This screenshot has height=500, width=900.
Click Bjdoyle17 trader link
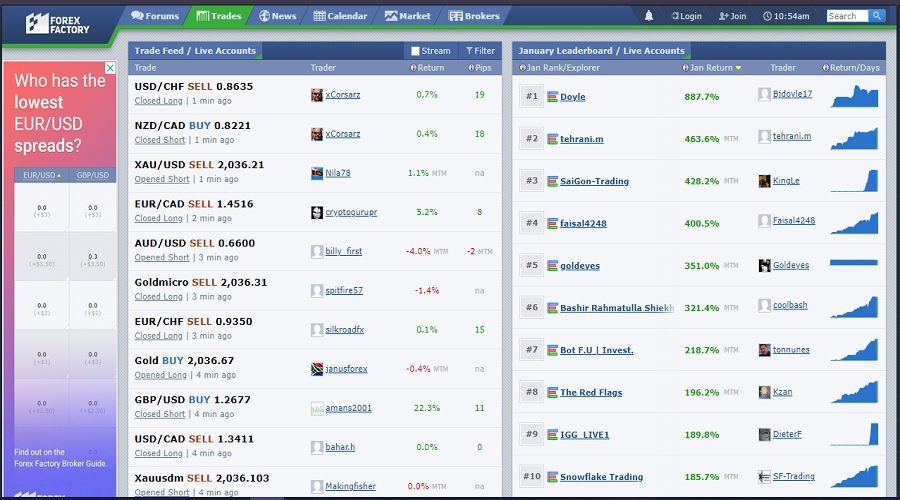click(x=792, y=94)
